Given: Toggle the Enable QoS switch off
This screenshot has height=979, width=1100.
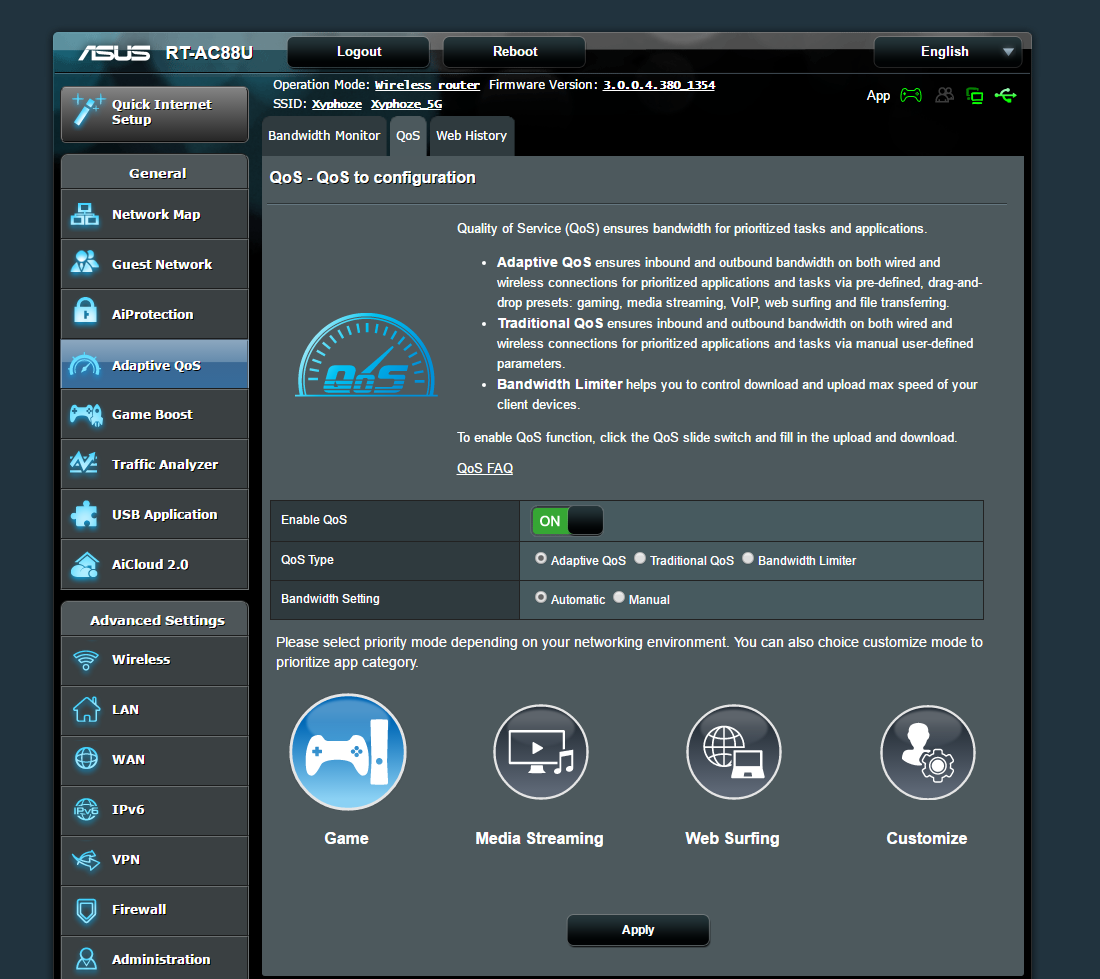Looking at the screenshot, I should coord(567,520).
